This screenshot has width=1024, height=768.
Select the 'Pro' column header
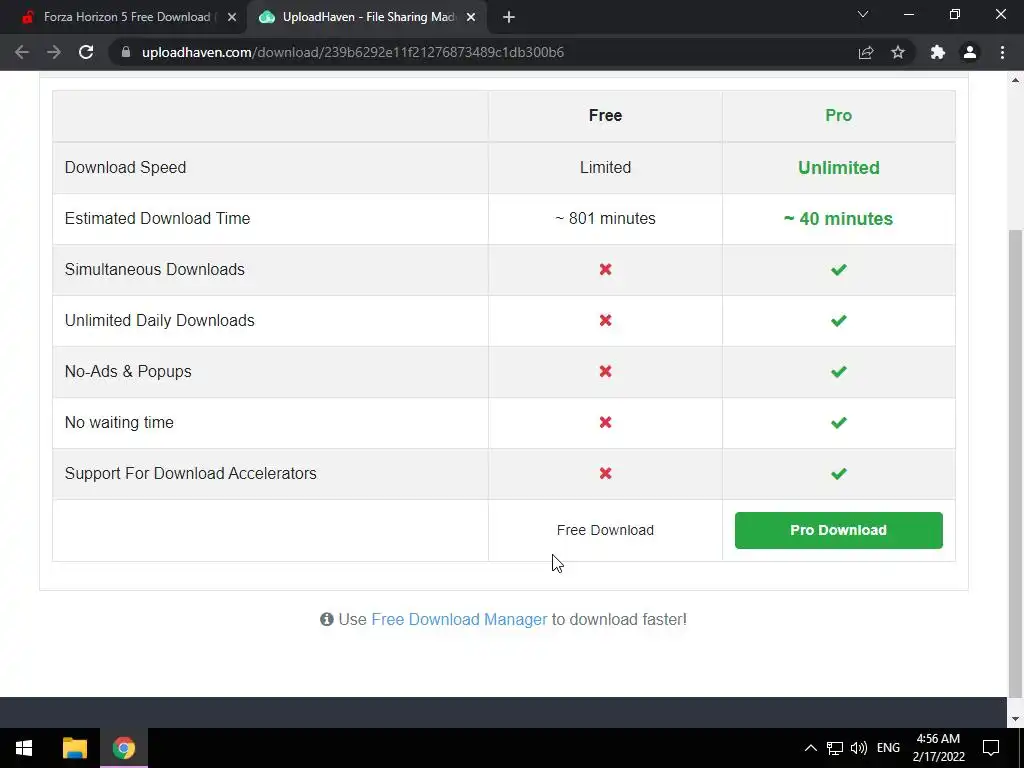[x=839, y=116]
